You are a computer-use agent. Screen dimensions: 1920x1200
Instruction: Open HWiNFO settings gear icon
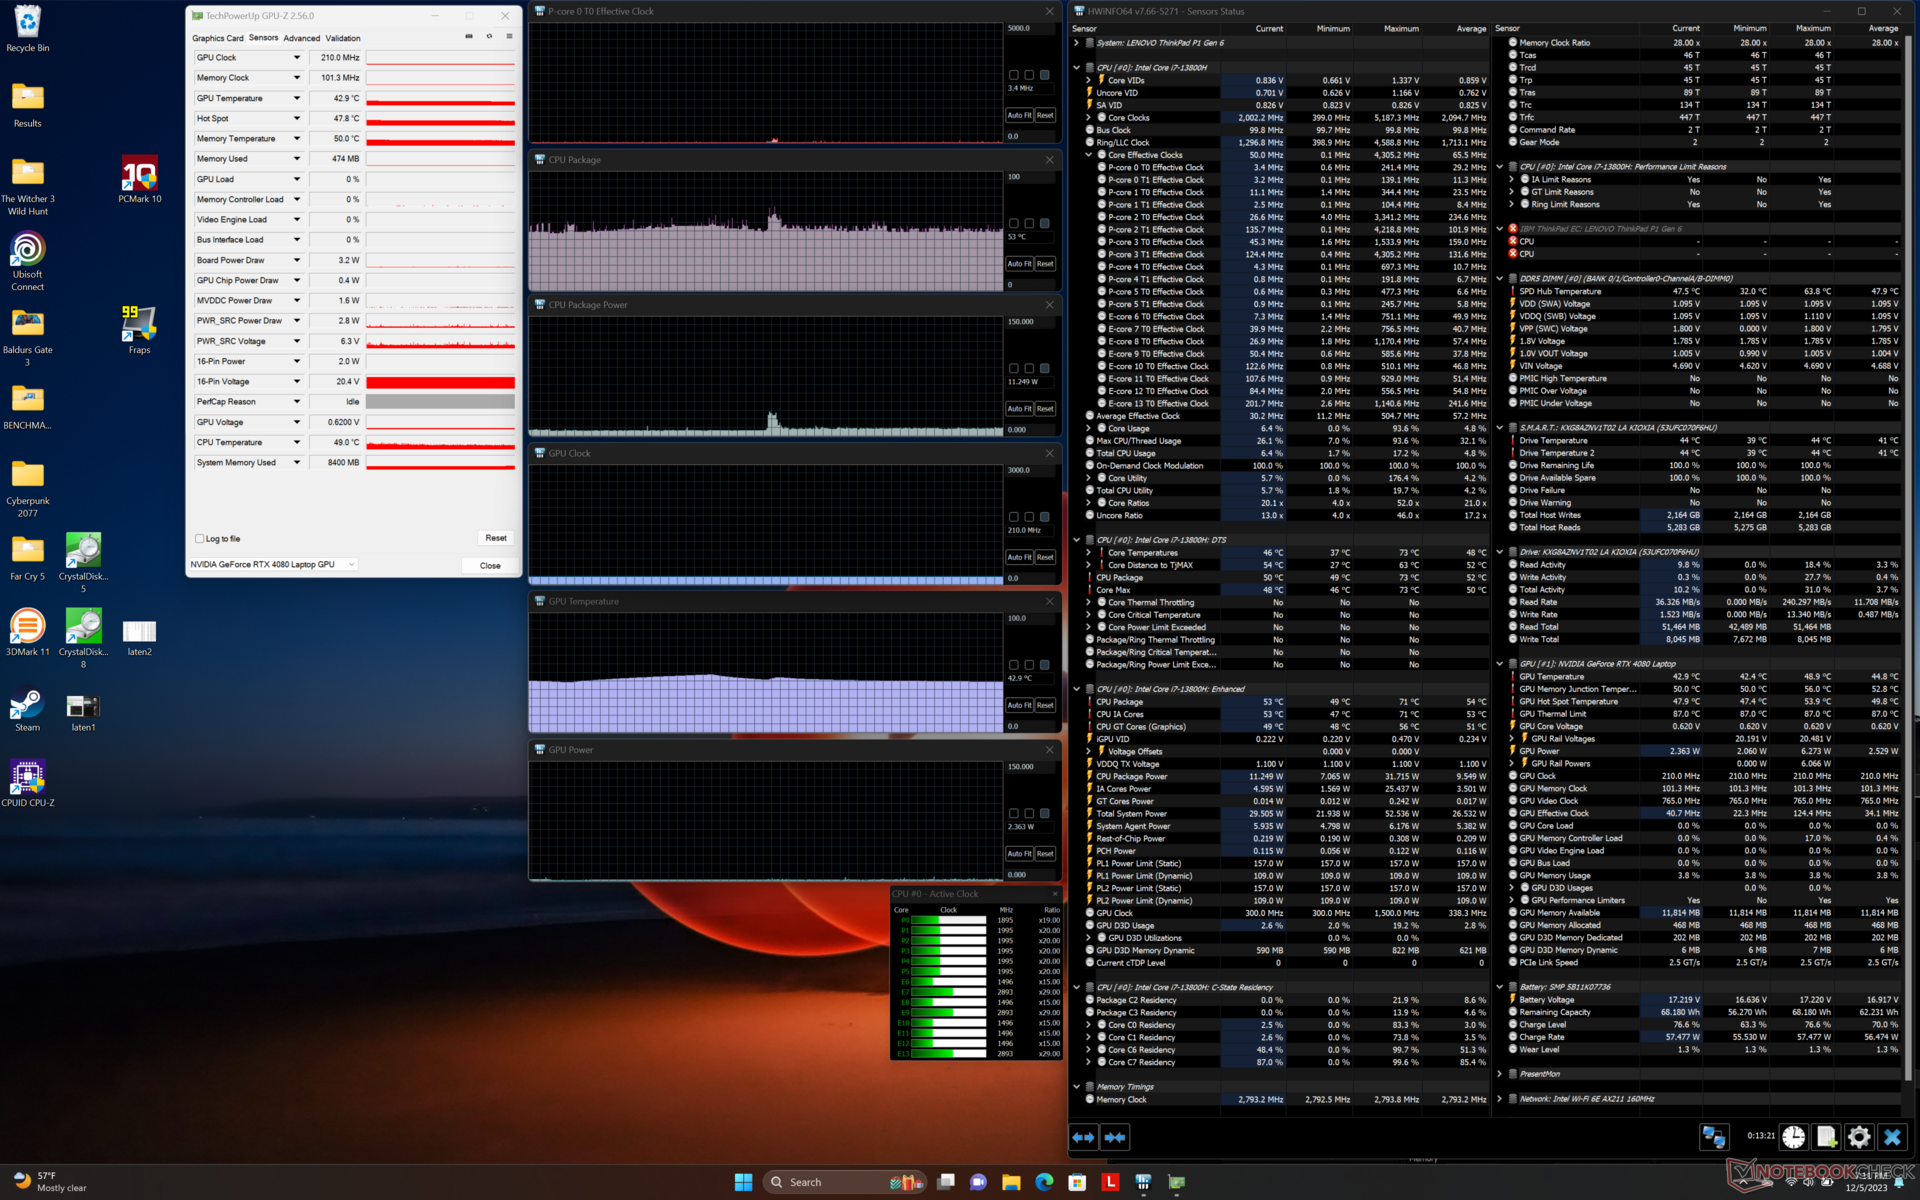[x=1858, y=1137]
